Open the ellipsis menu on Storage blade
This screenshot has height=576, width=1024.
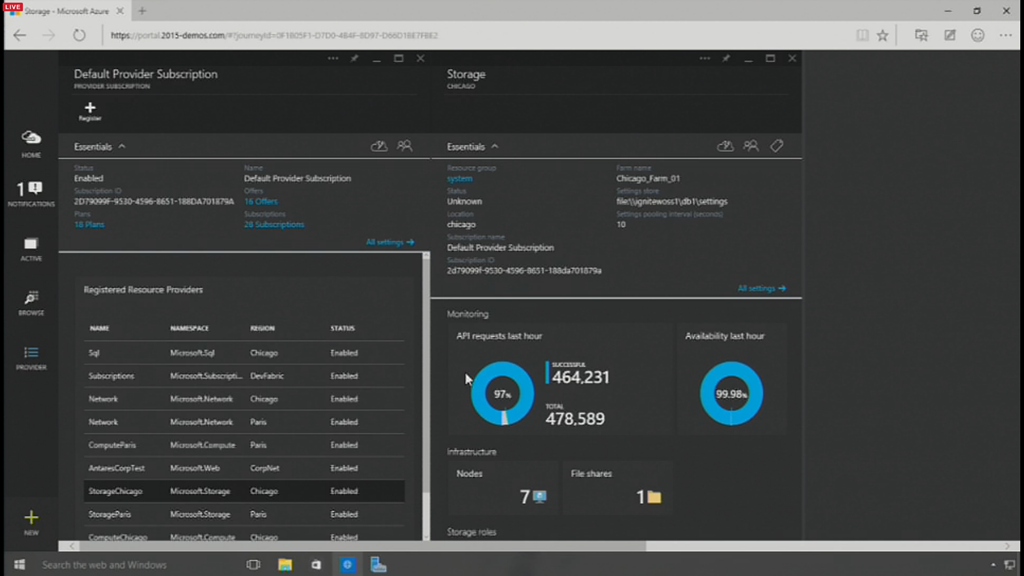[x=705, y=59]
